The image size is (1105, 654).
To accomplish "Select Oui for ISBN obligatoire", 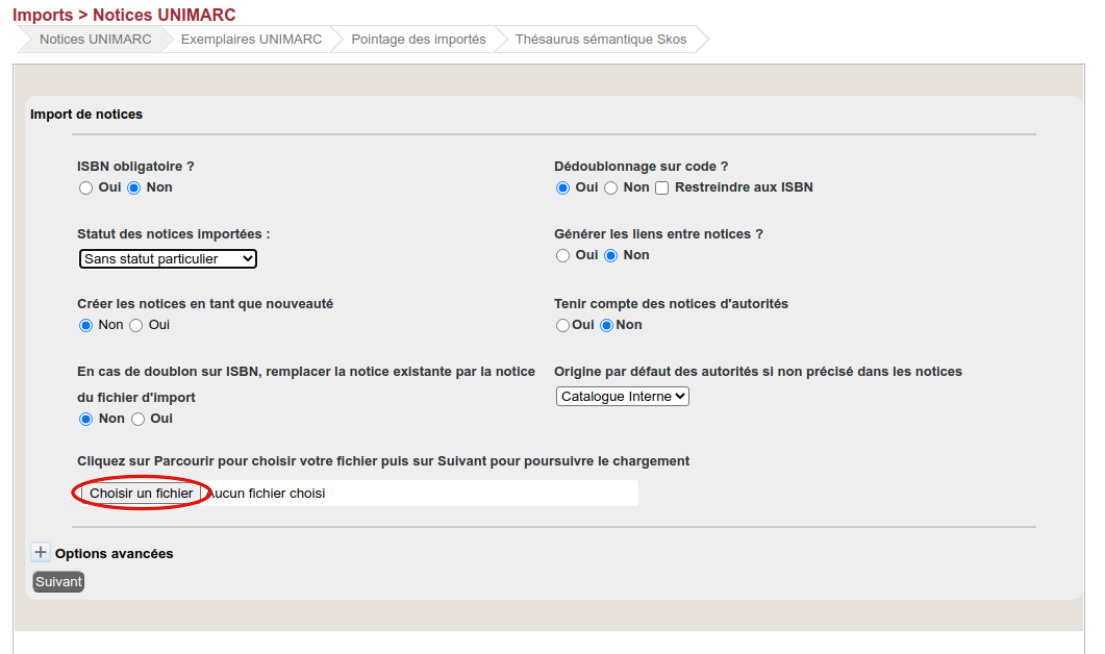I will (86, 188).
